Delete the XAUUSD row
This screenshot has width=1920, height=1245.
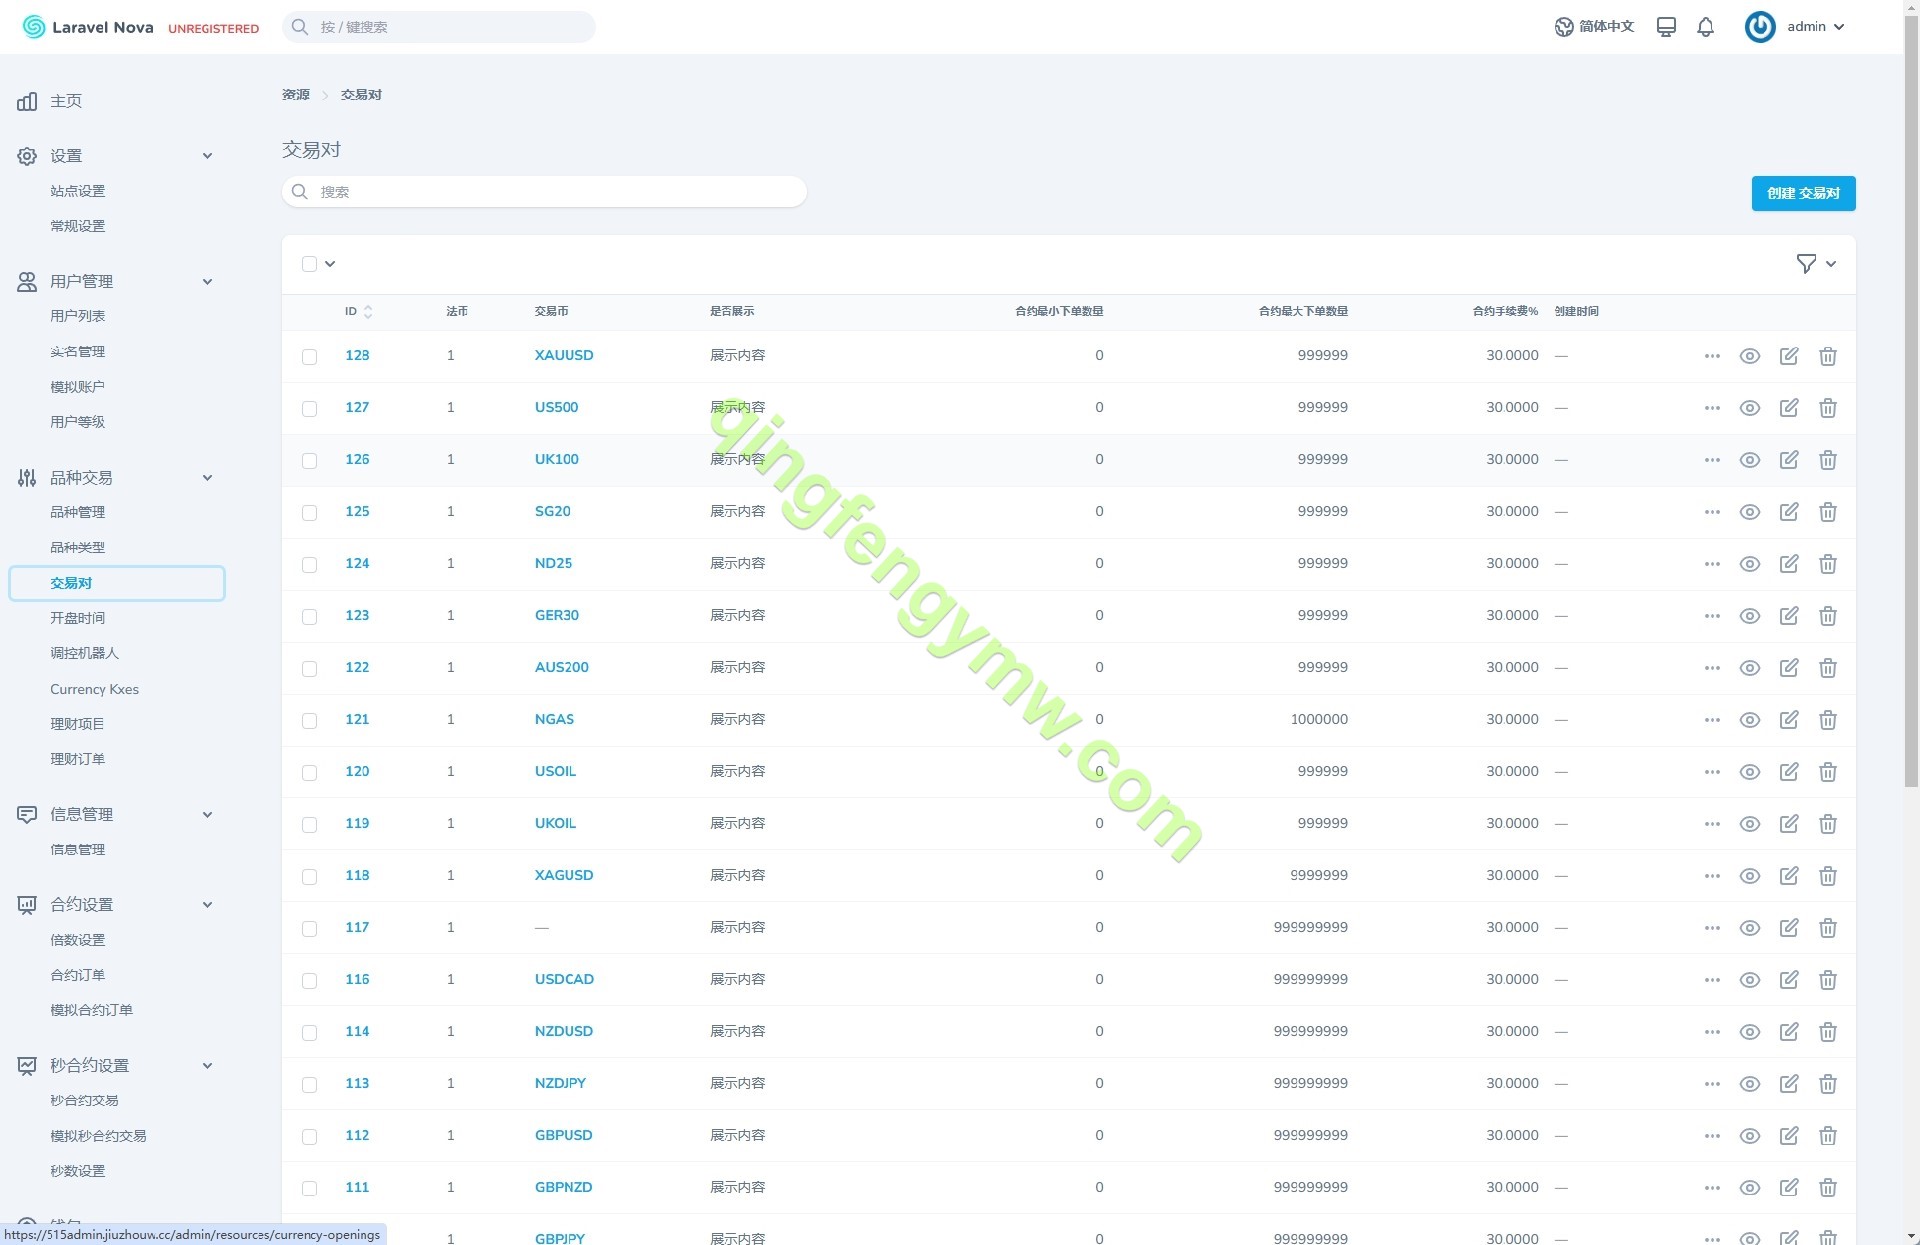click(x=1828, y=356)
